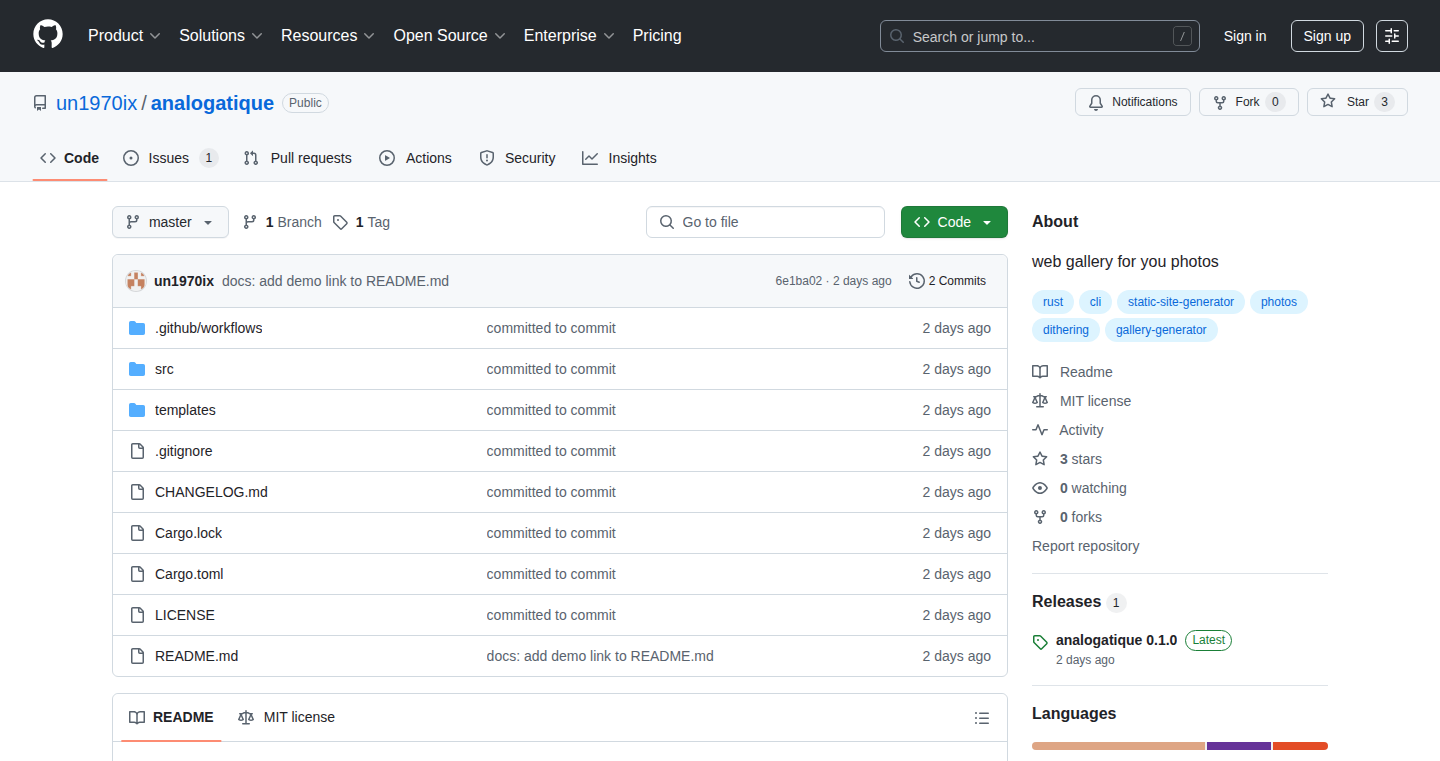Click the pulse icon beside Activity
The height and width of the screenshot is (761, 1440).
1040,430
